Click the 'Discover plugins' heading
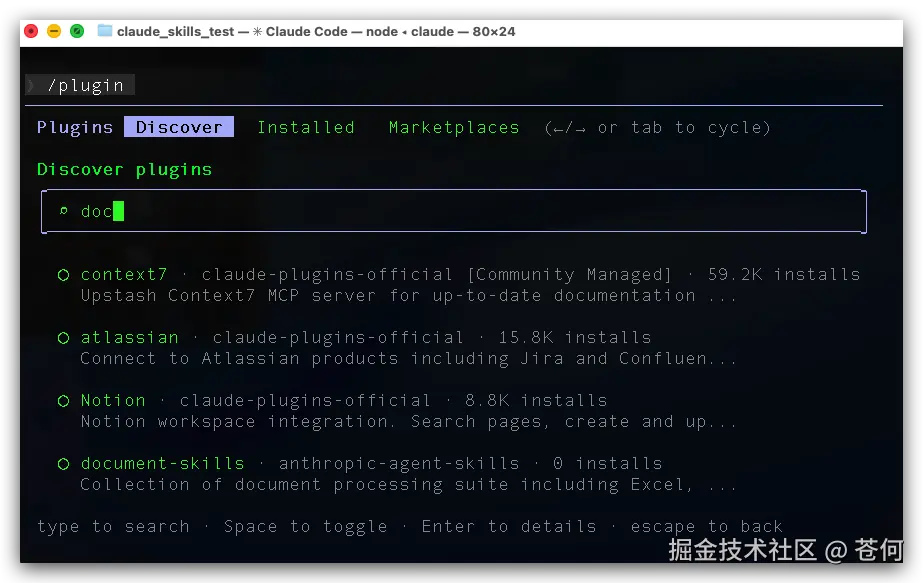The image size is (923, 583). point(124,170)
